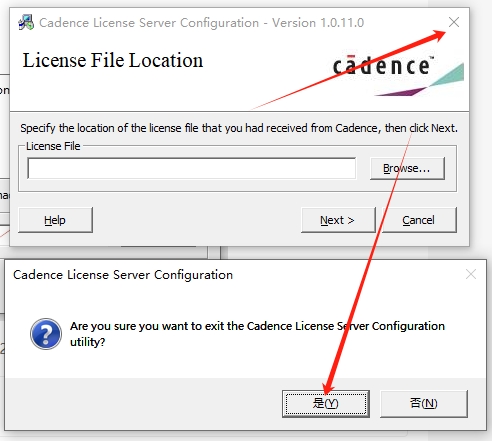Click the cadence logo in the header
Image resolution: width=492 pixels, height=441 pixels.
pos(398,75)
